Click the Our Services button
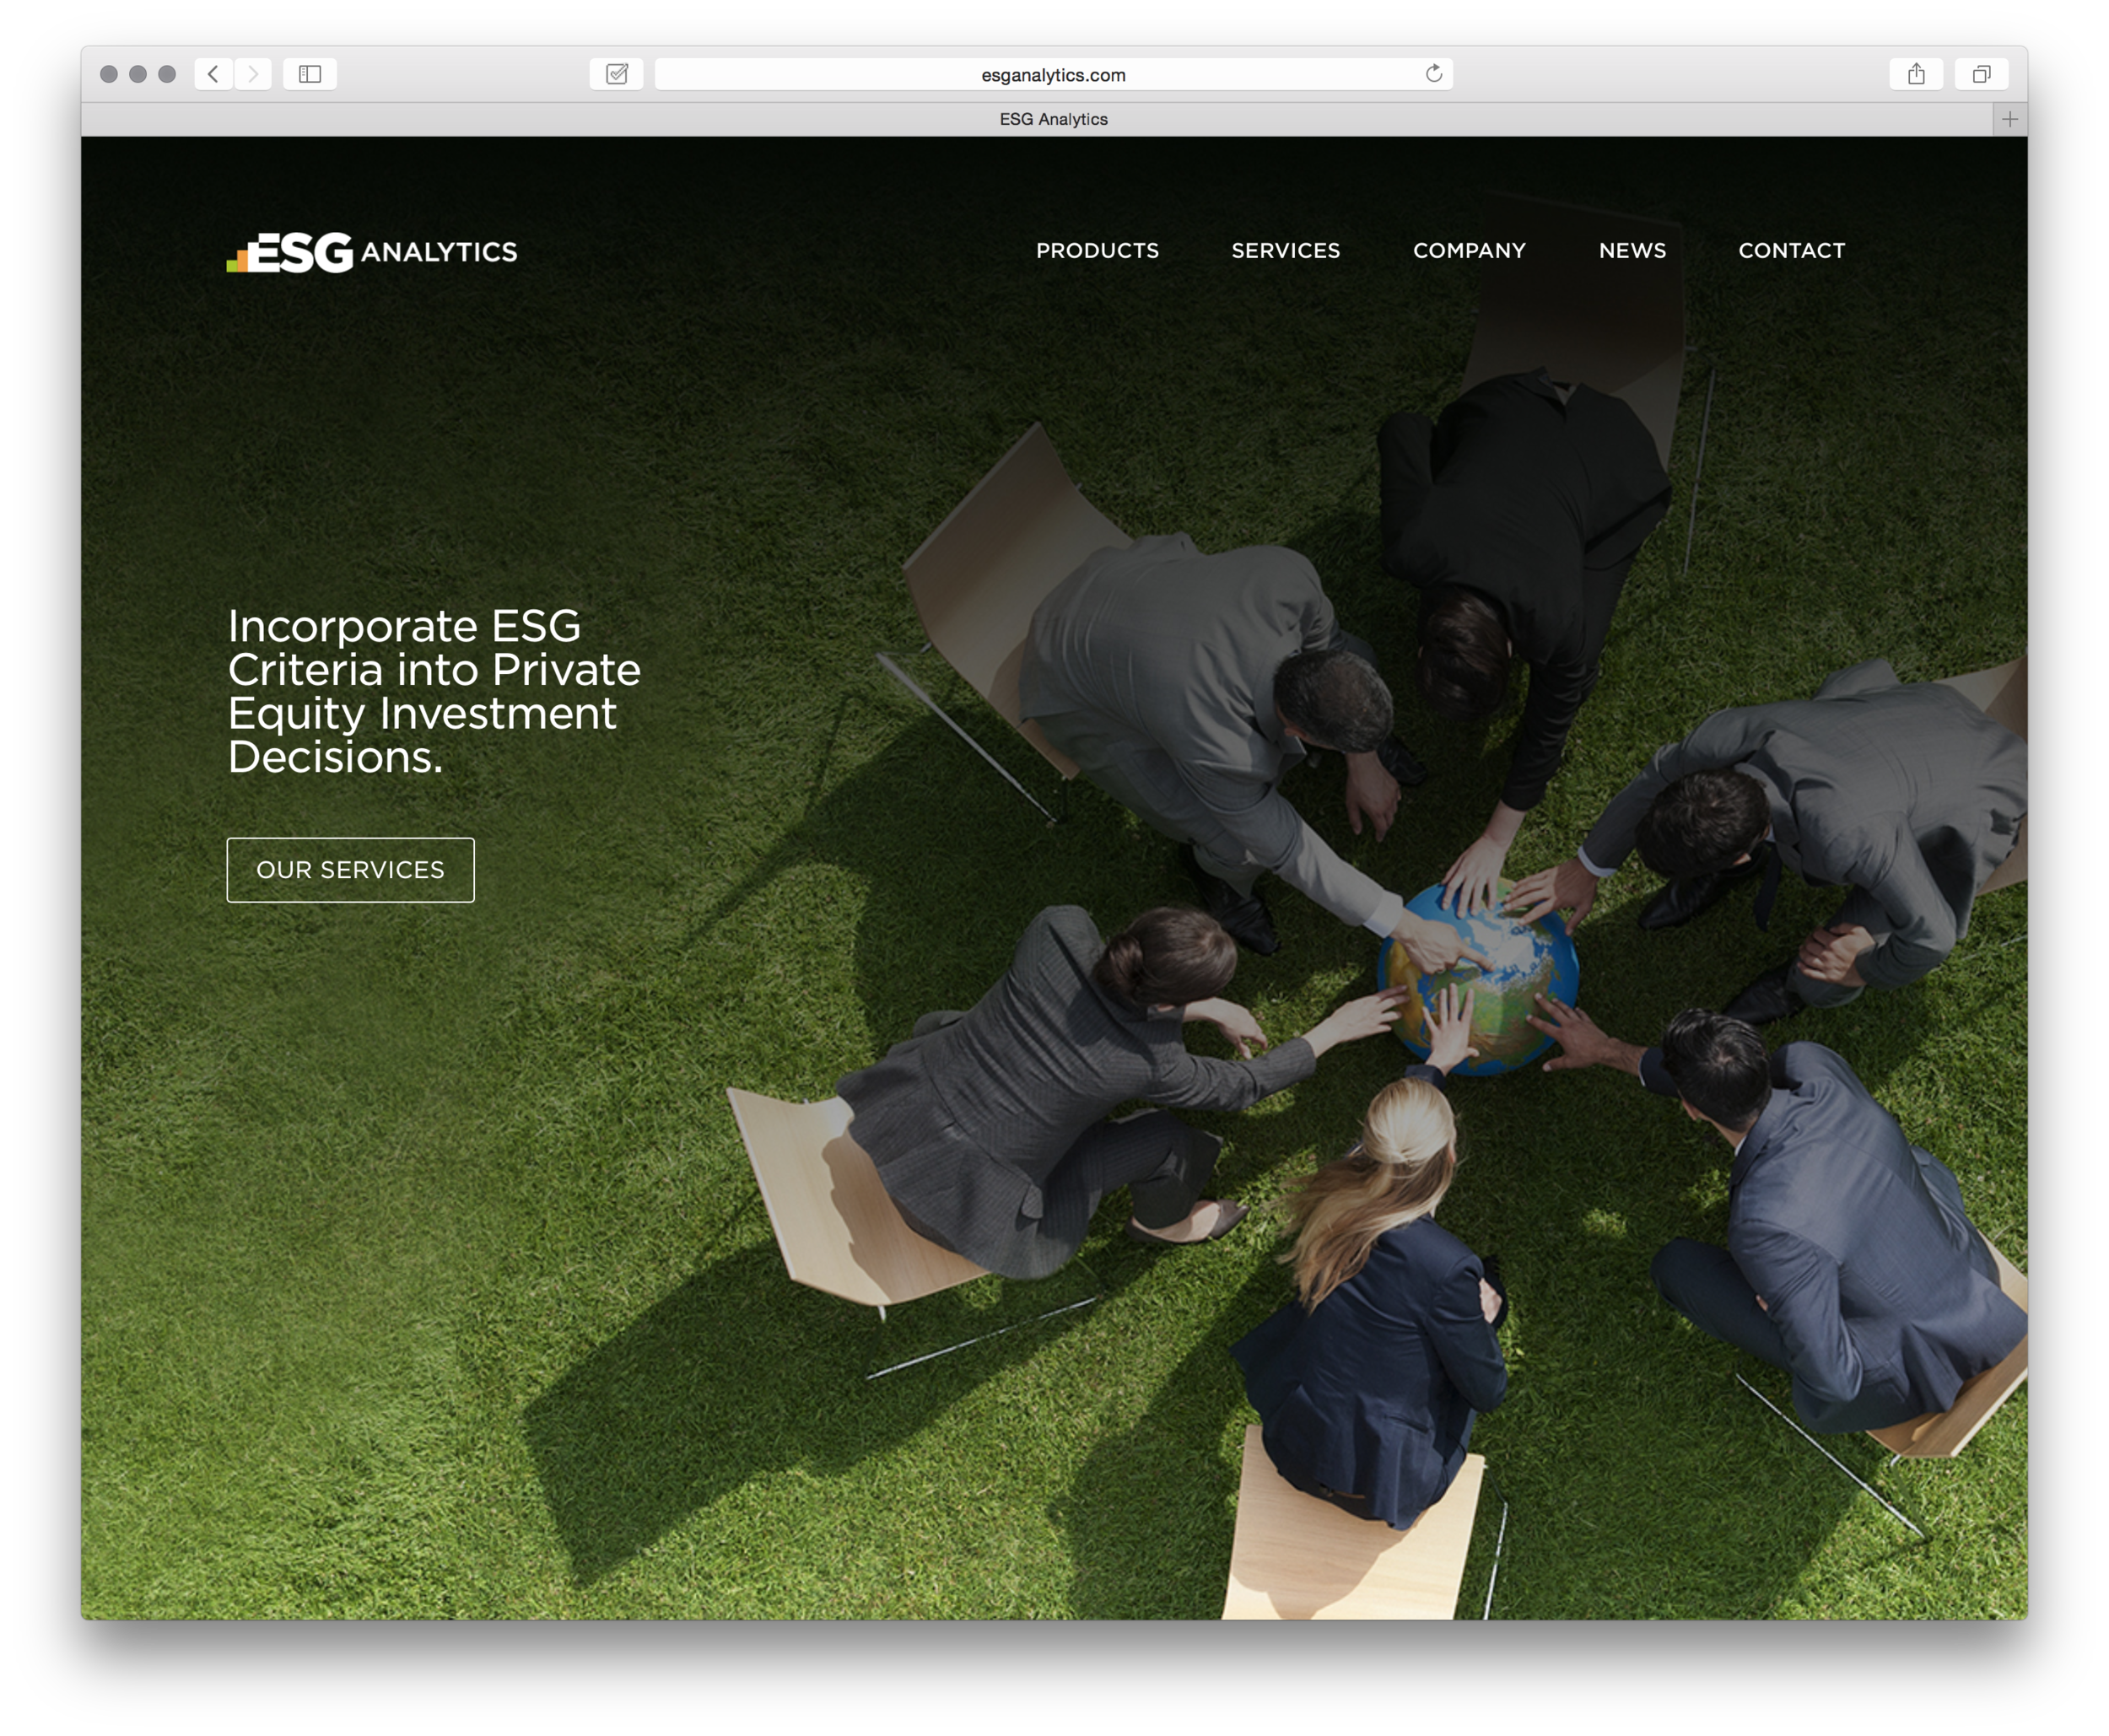2109x1736 pixels. (x=350, y=870)
